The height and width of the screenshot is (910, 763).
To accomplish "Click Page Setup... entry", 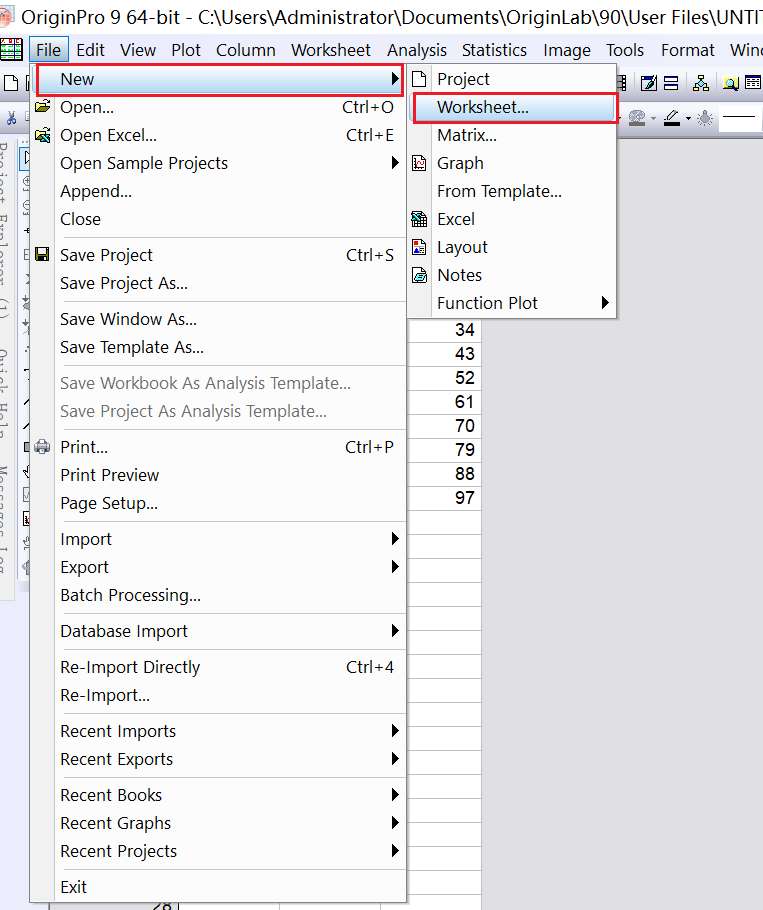I will tap(218, 503).
